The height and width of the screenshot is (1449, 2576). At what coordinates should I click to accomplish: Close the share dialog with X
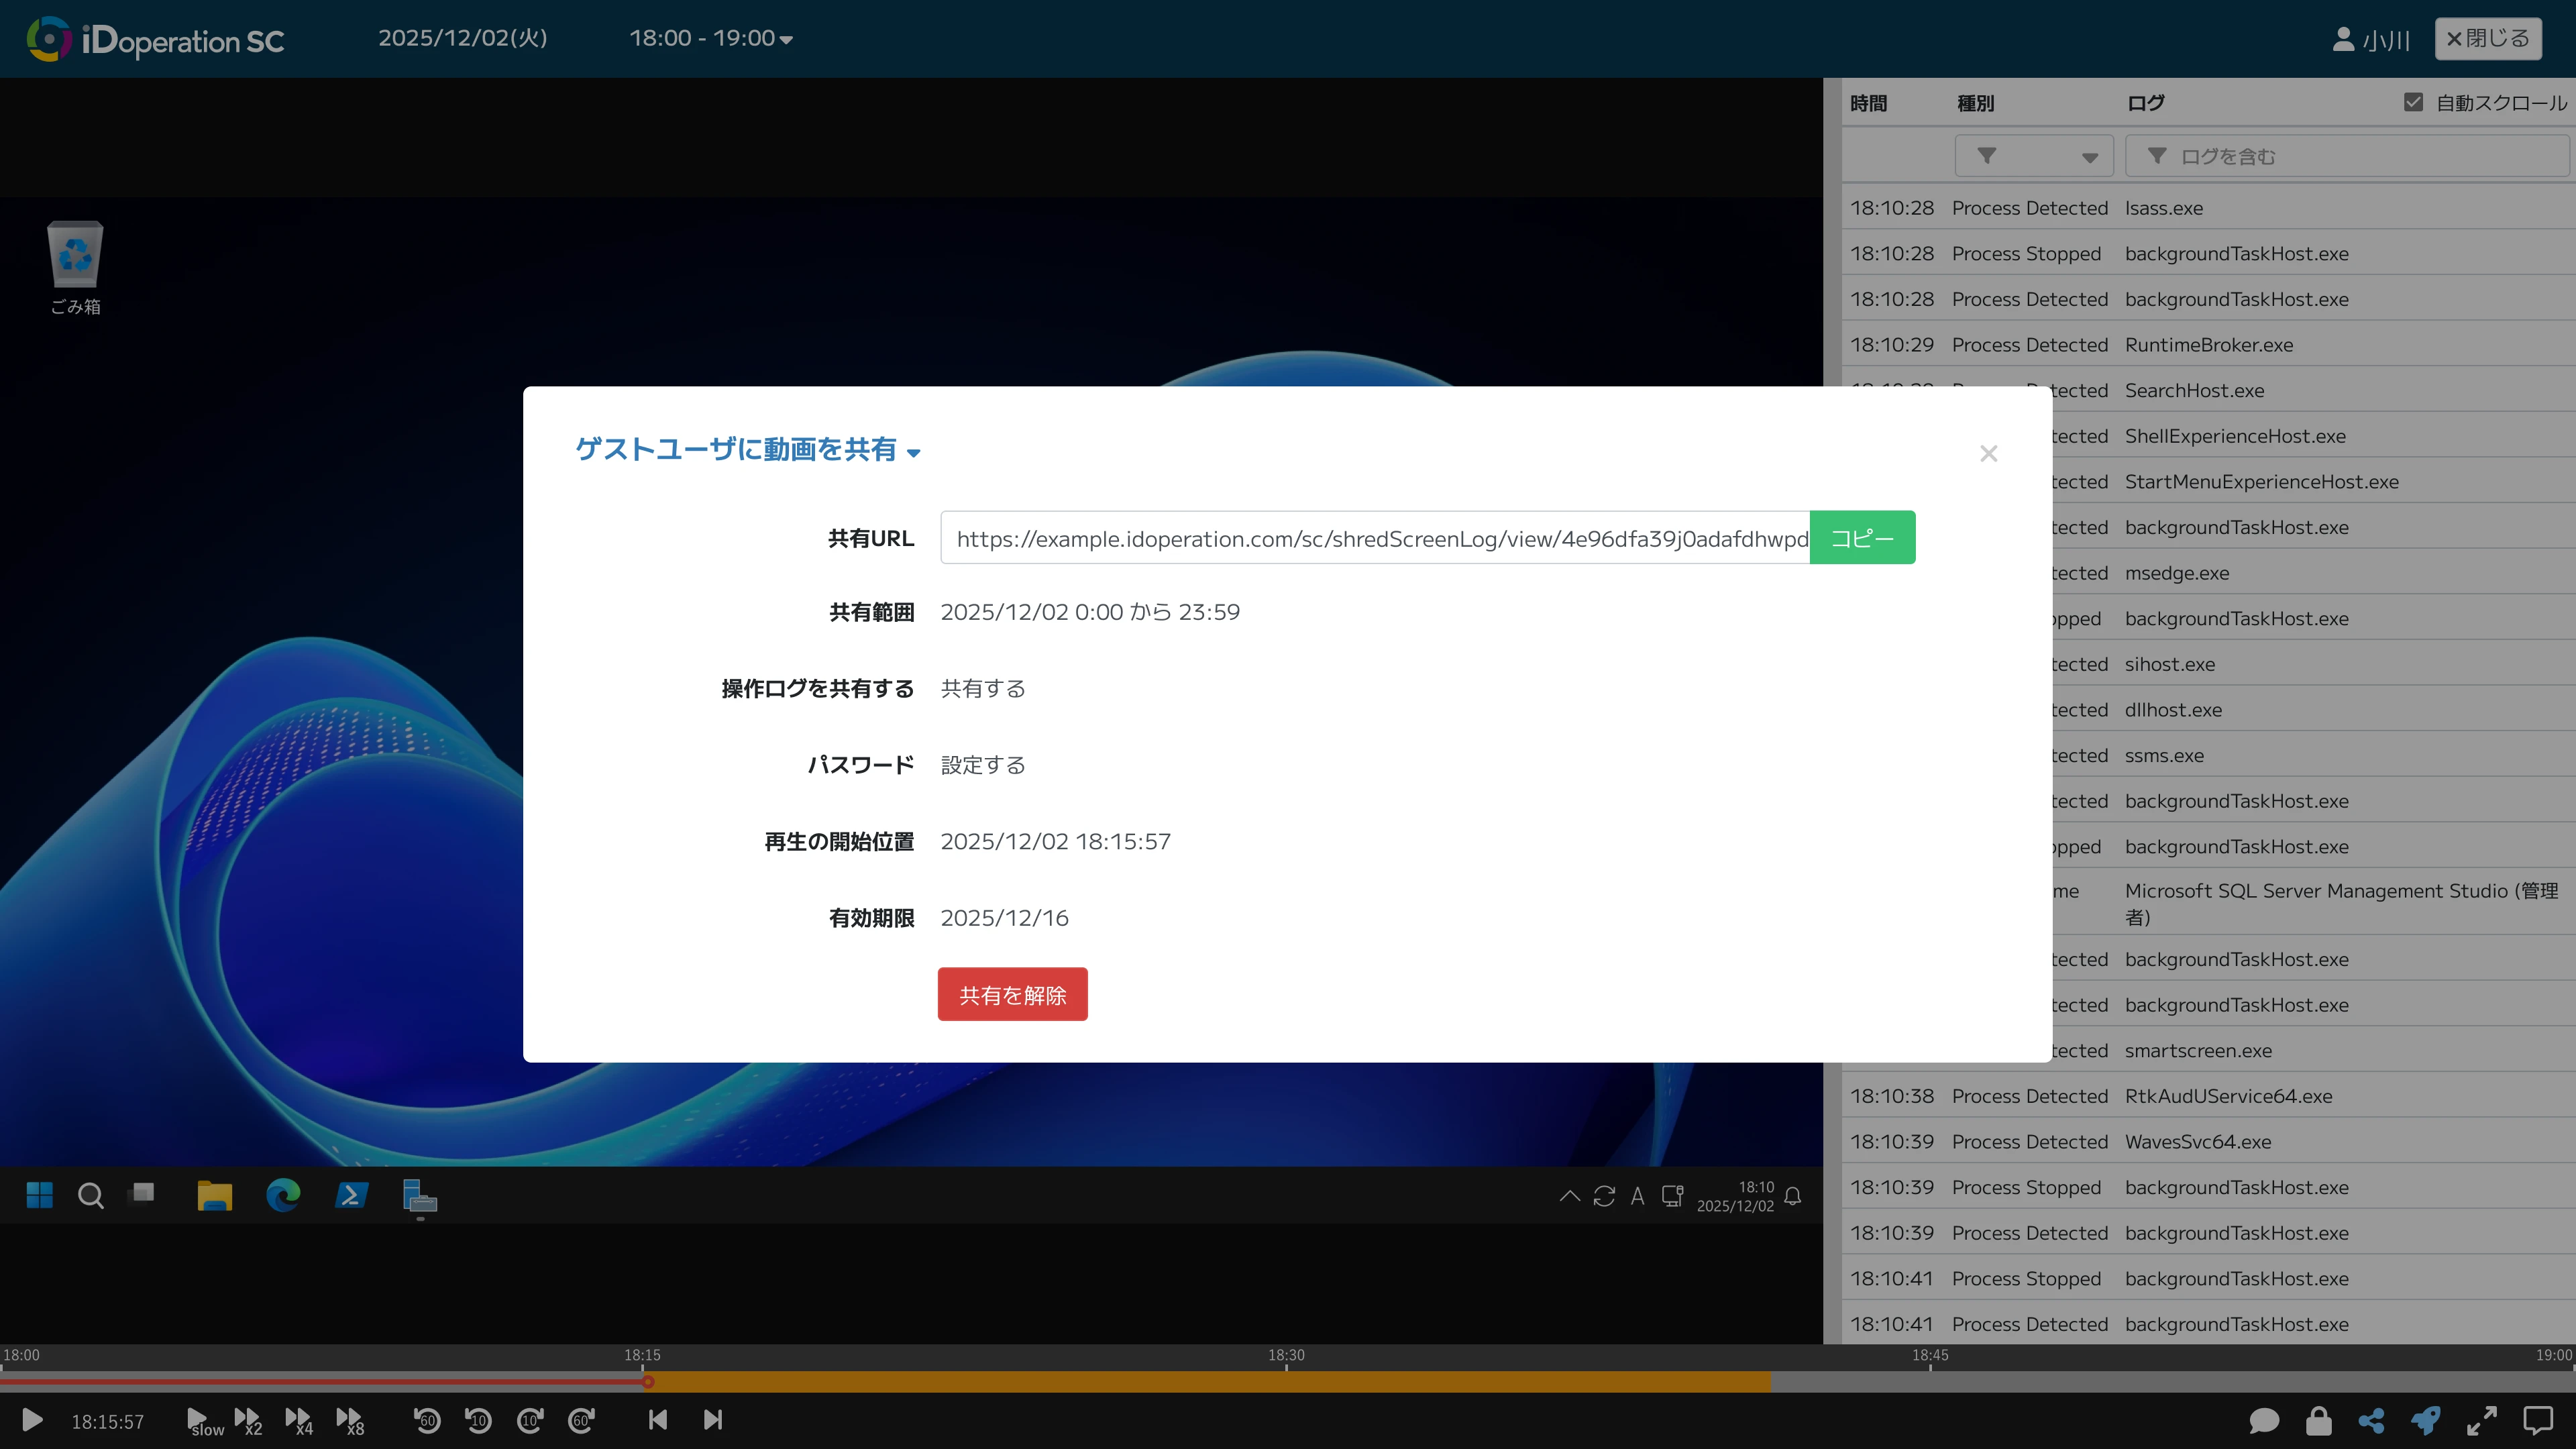tap(1988, 454)
